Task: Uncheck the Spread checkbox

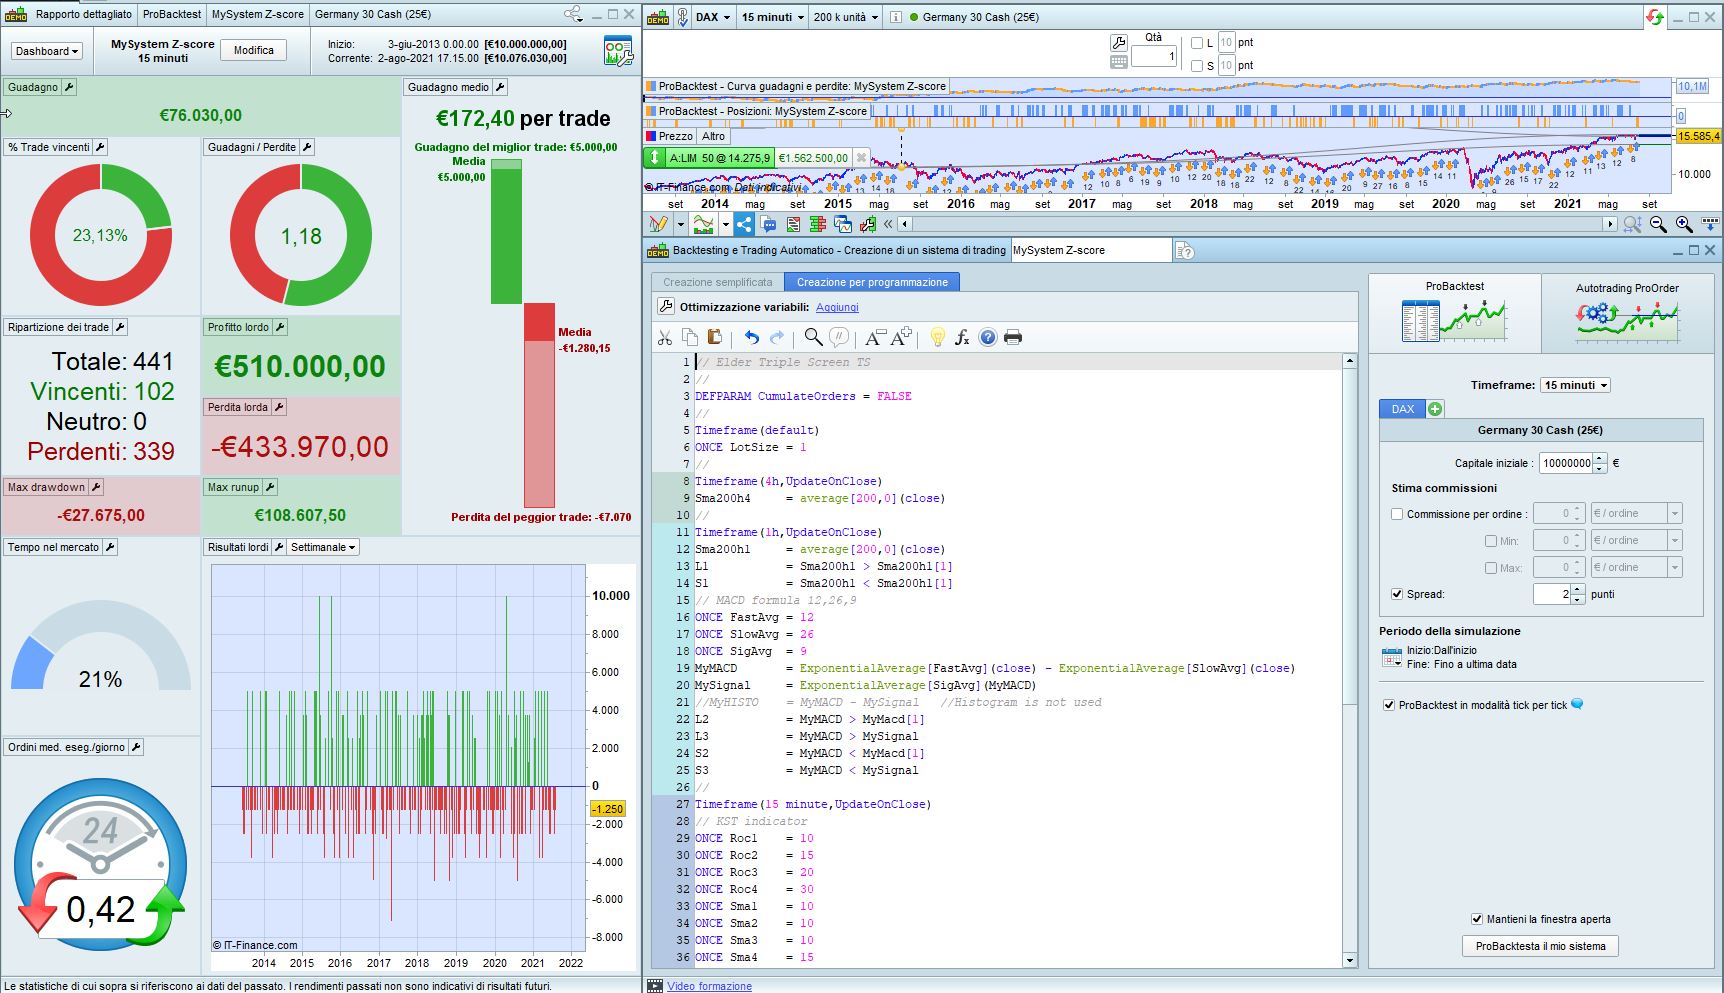Action: (1397, 594)
